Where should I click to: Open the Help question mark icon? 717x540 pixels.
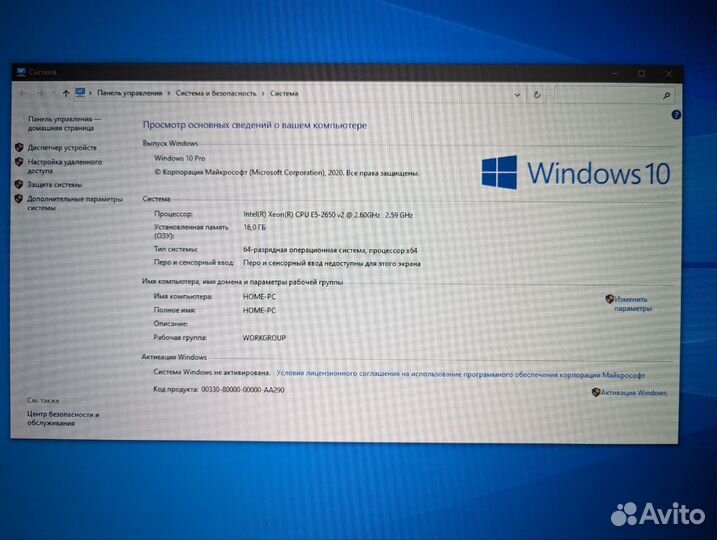point(676,115)
